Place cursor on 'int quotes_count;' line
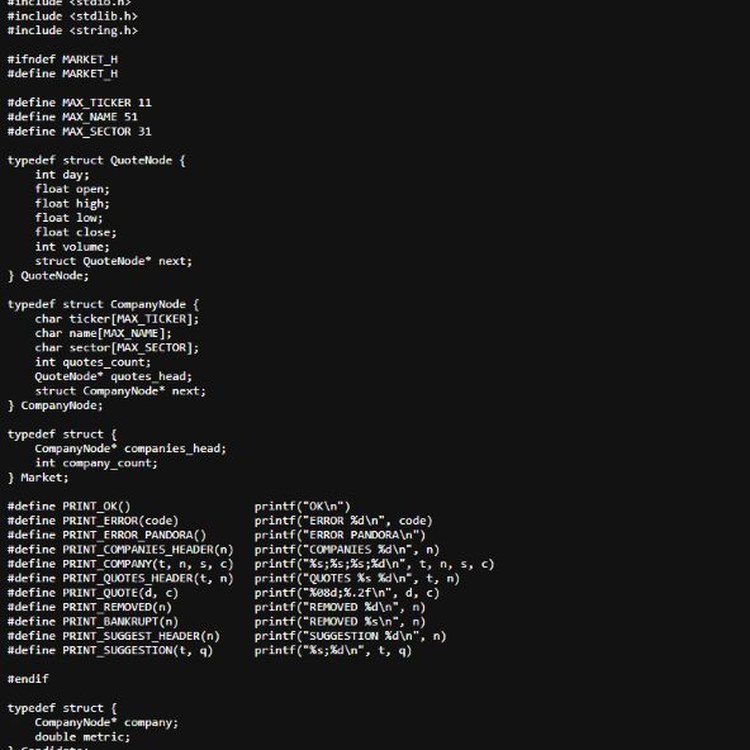Image resolution: width=750 pixels, height=750 pixels. [93, 362]
